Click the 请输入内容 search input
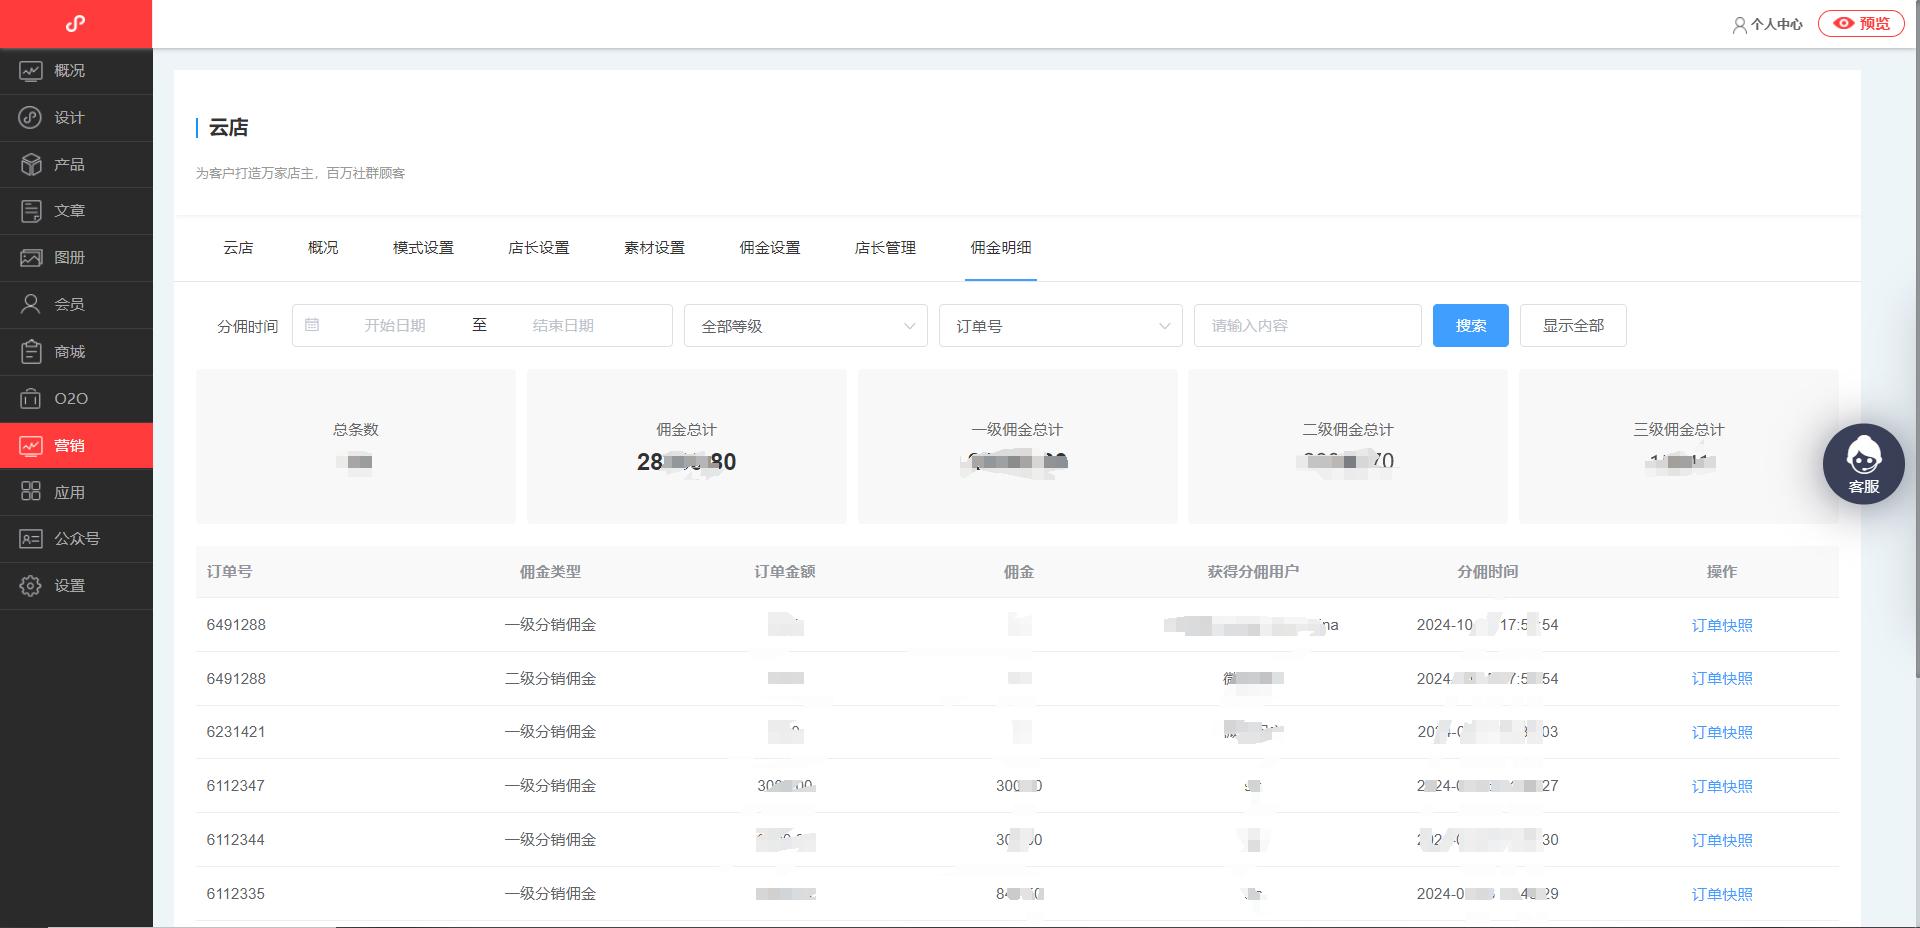The image size is (1920, 928). tap(1307, 326)
